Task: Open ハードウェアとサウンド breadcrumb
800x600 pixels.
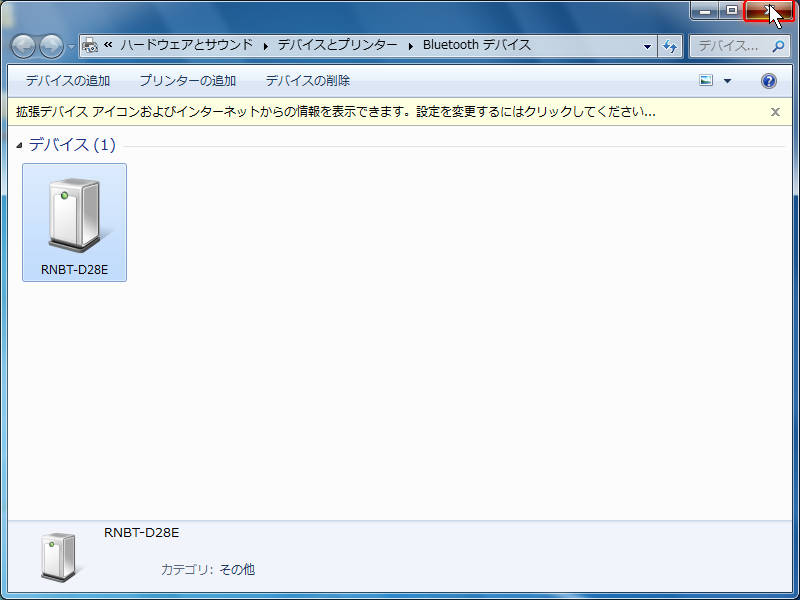Action: pos(187,45)
